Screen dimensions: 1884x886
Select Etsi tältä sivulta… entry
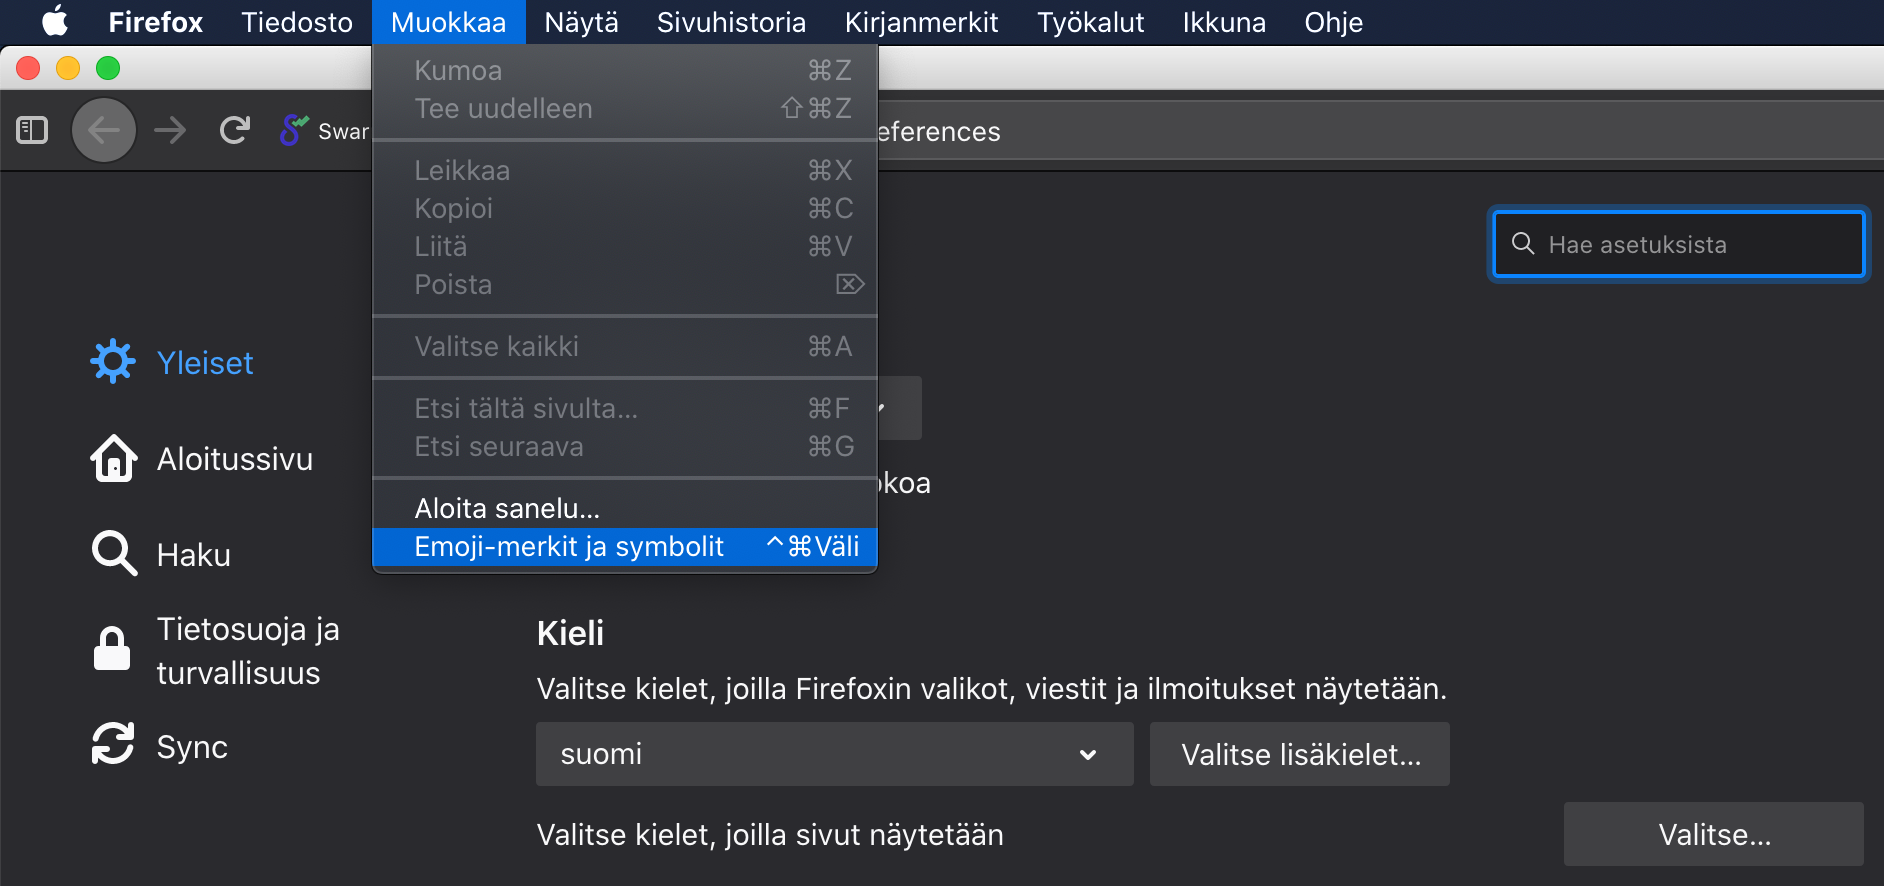(x=625, y=408)
